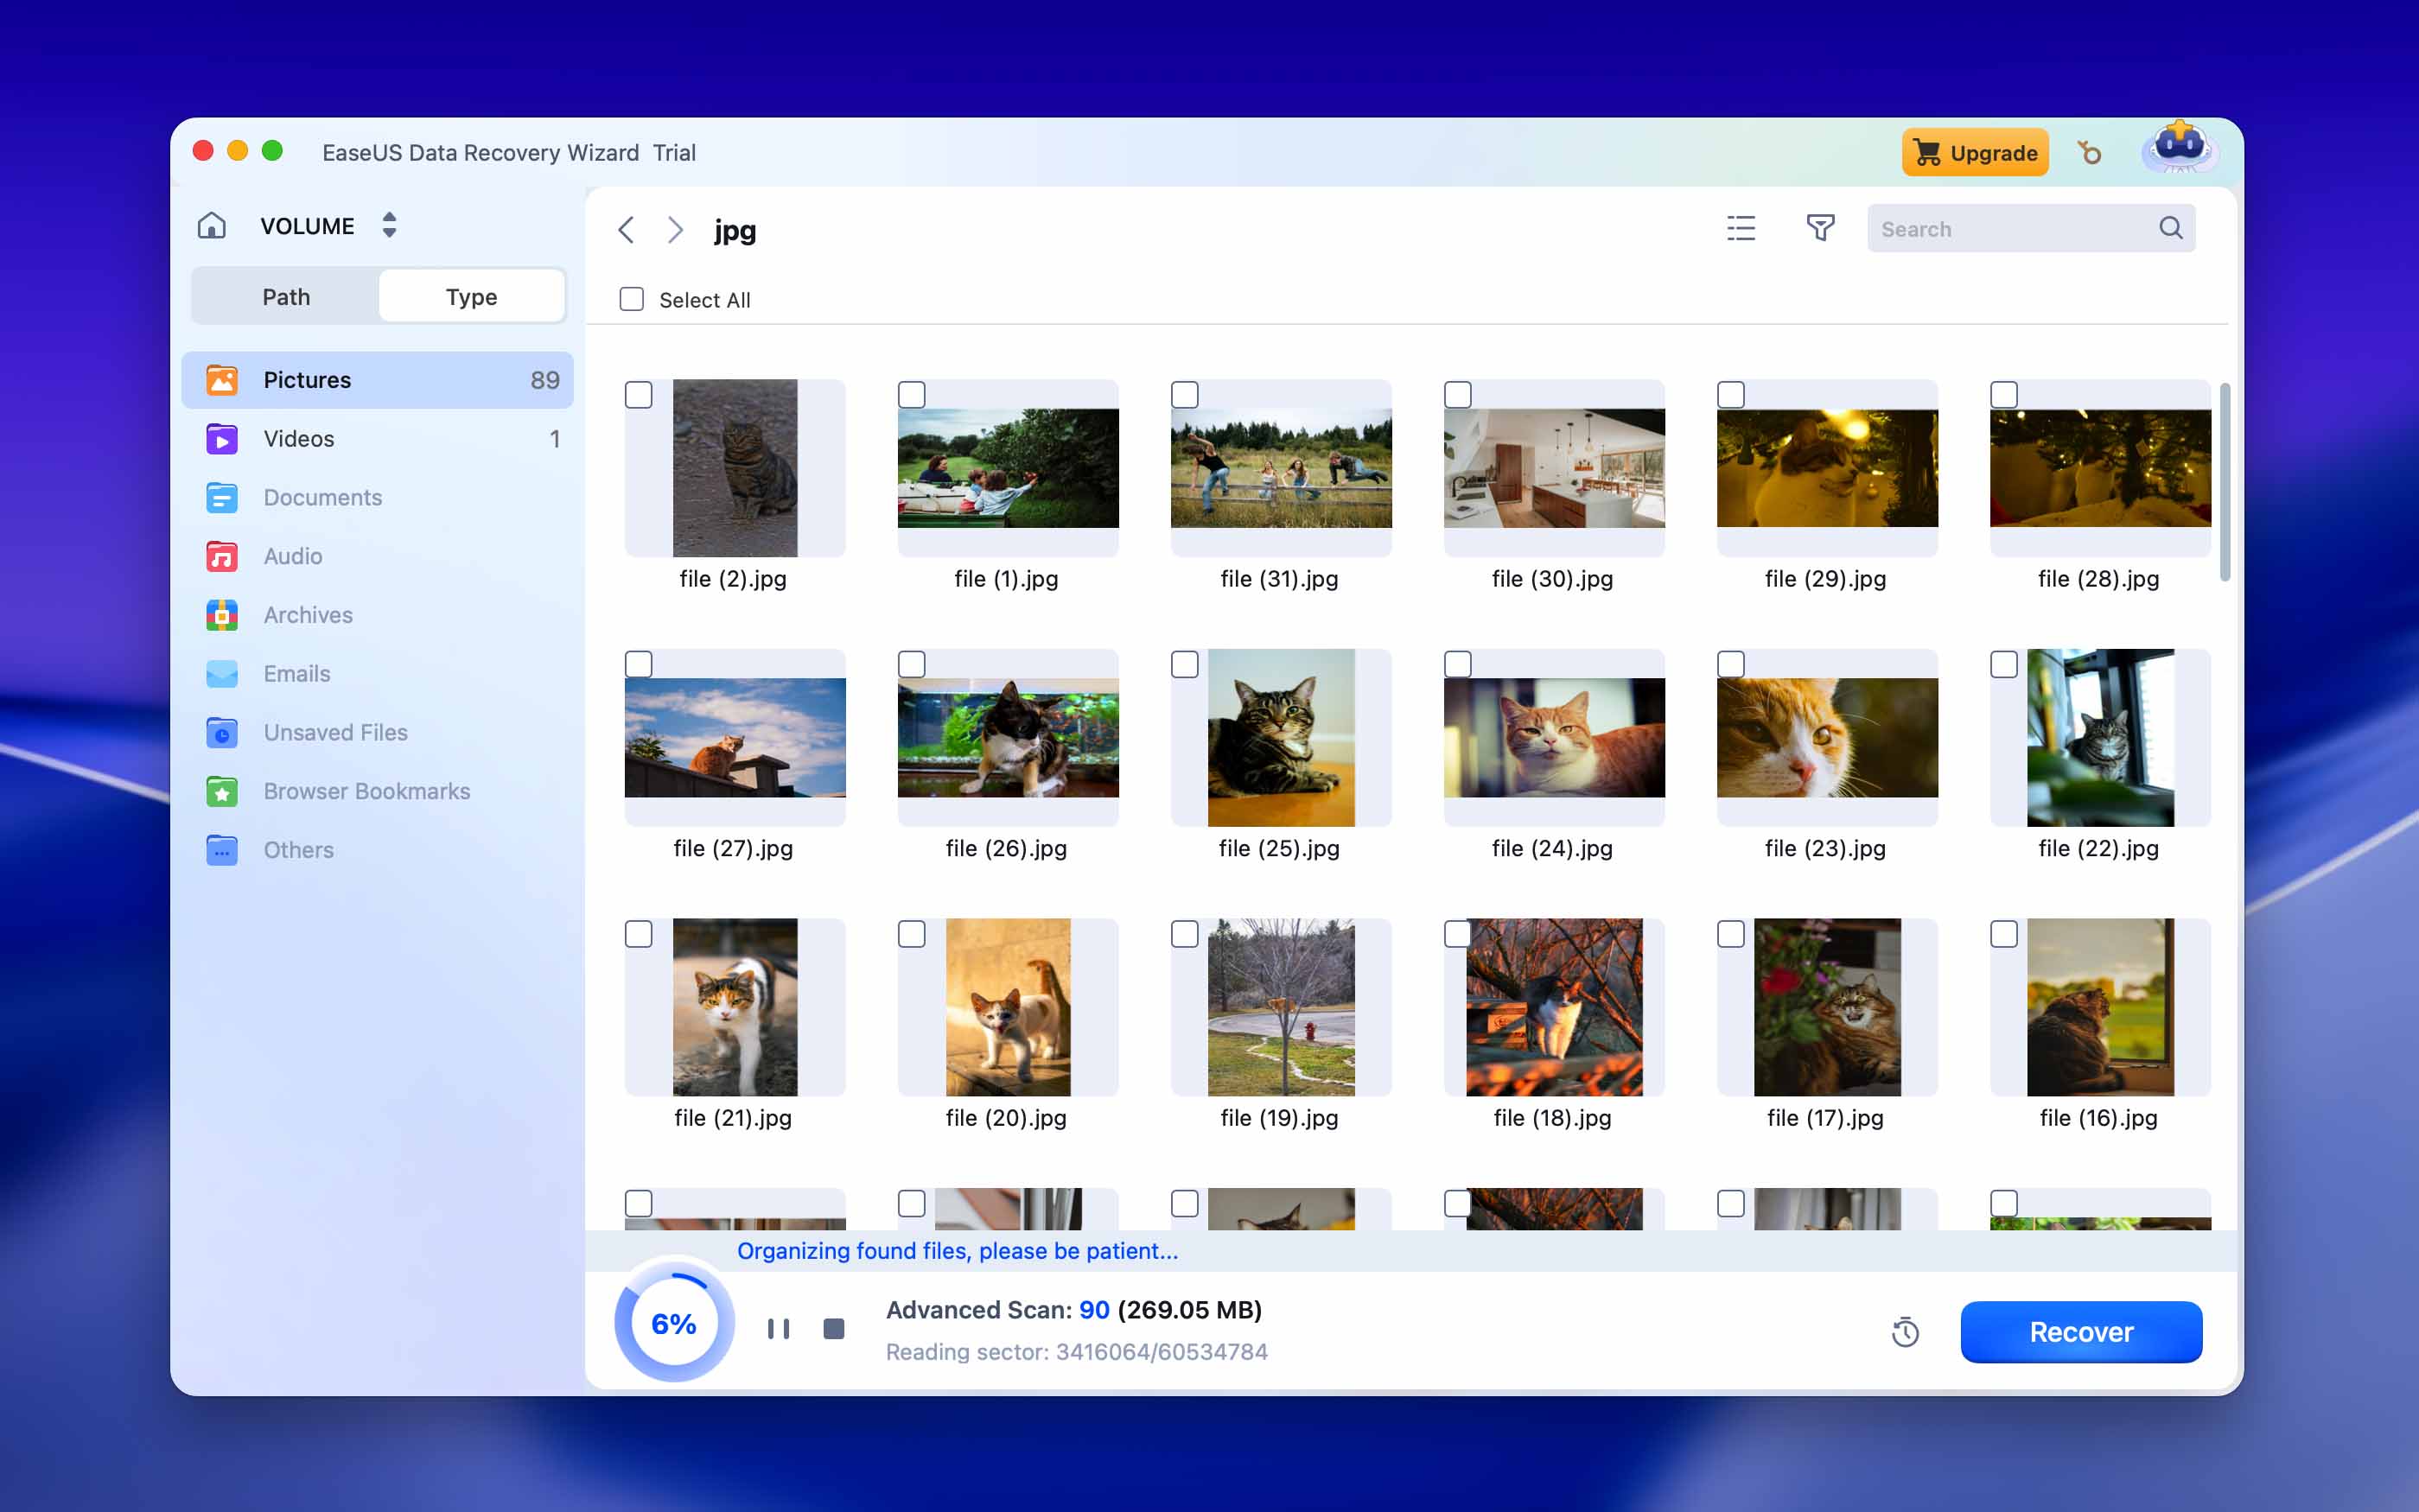Click the Upgrade button

pyautogui.click(x=1974, y=152)
